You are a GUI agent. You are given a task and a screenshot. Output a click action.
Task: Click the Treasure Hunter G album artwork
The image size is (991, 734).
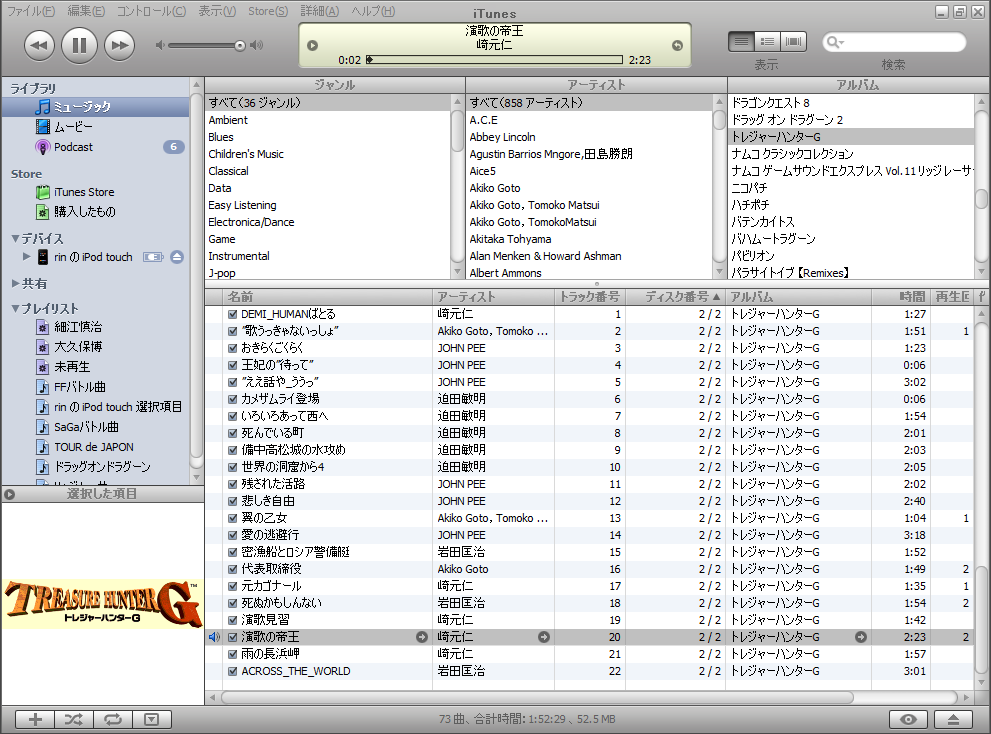click(x=102, y=605)
